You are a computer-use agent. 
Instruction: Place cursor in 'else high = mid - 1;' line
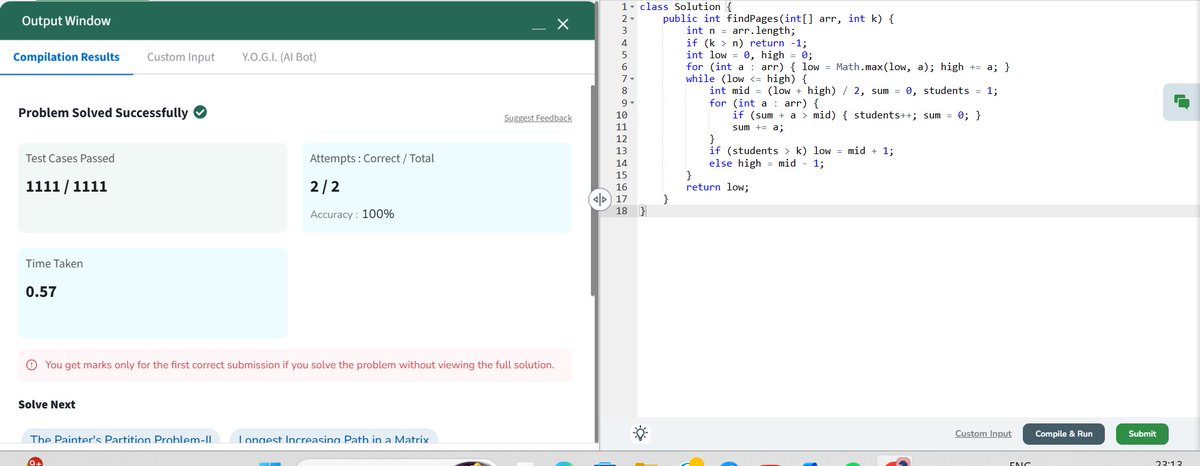point(767,162)
